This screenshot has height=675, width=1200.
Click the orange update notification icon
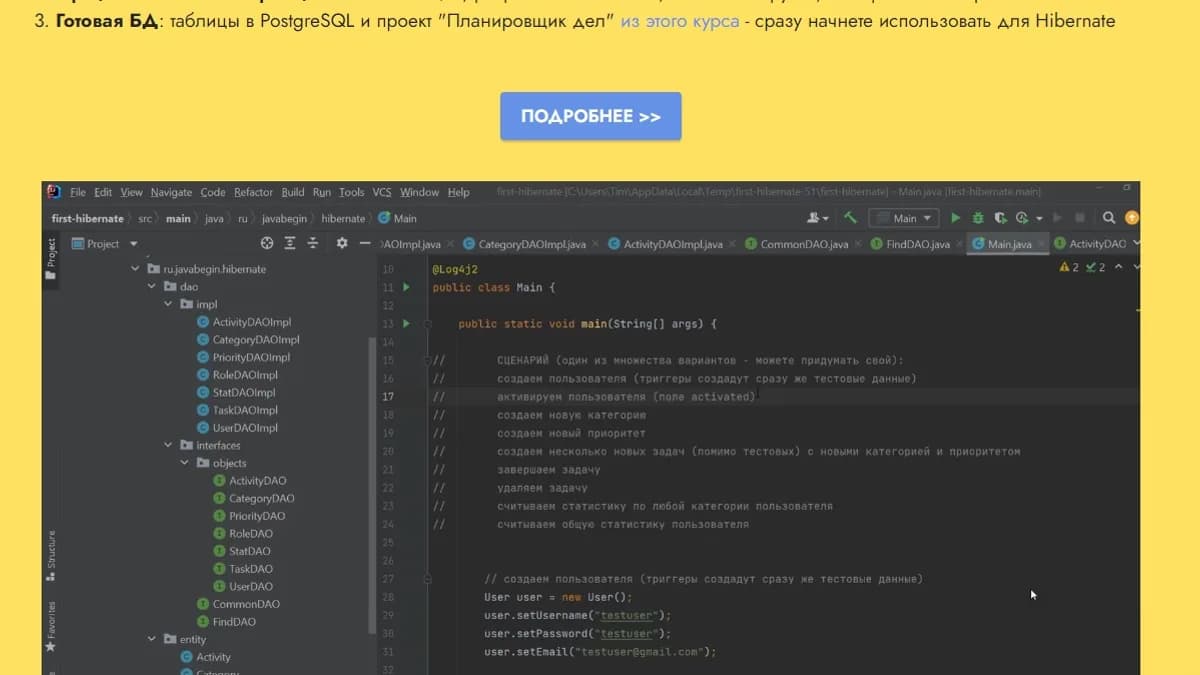[1131, 217]
